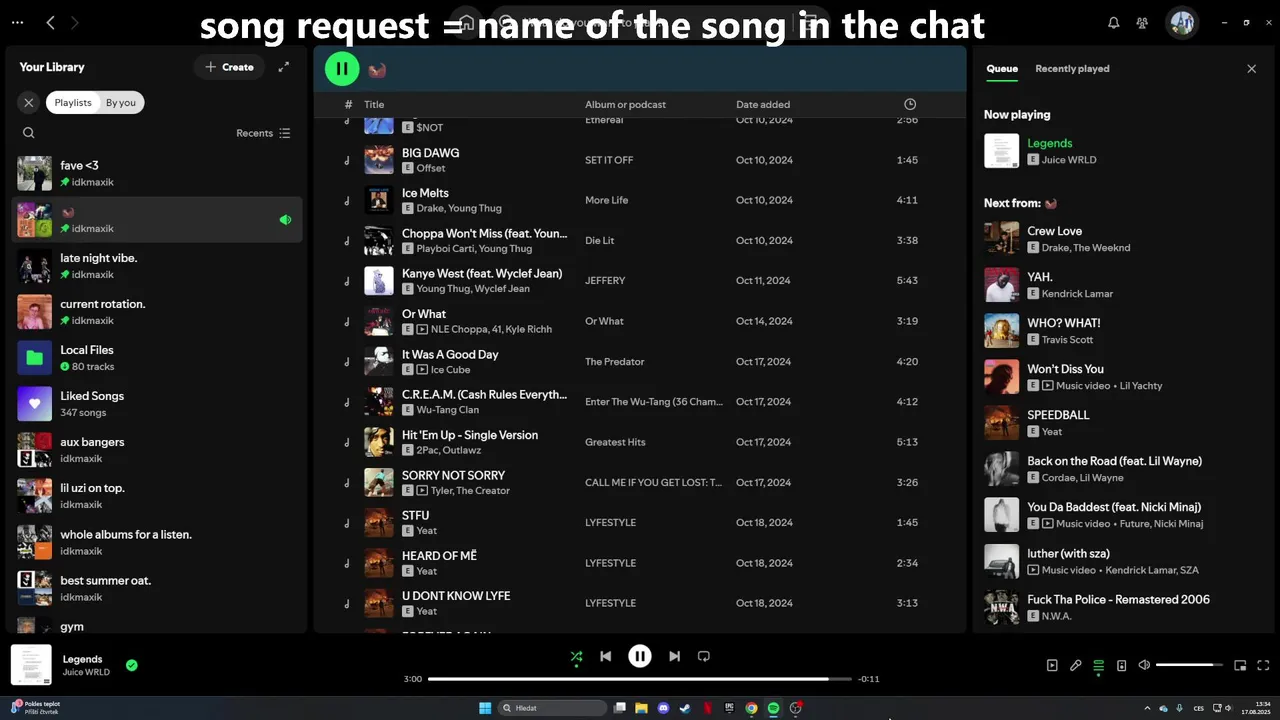Open the Travis Scott artist link in queue
The width and height of the screenshot is (1280, 720).
(1067, 340)
